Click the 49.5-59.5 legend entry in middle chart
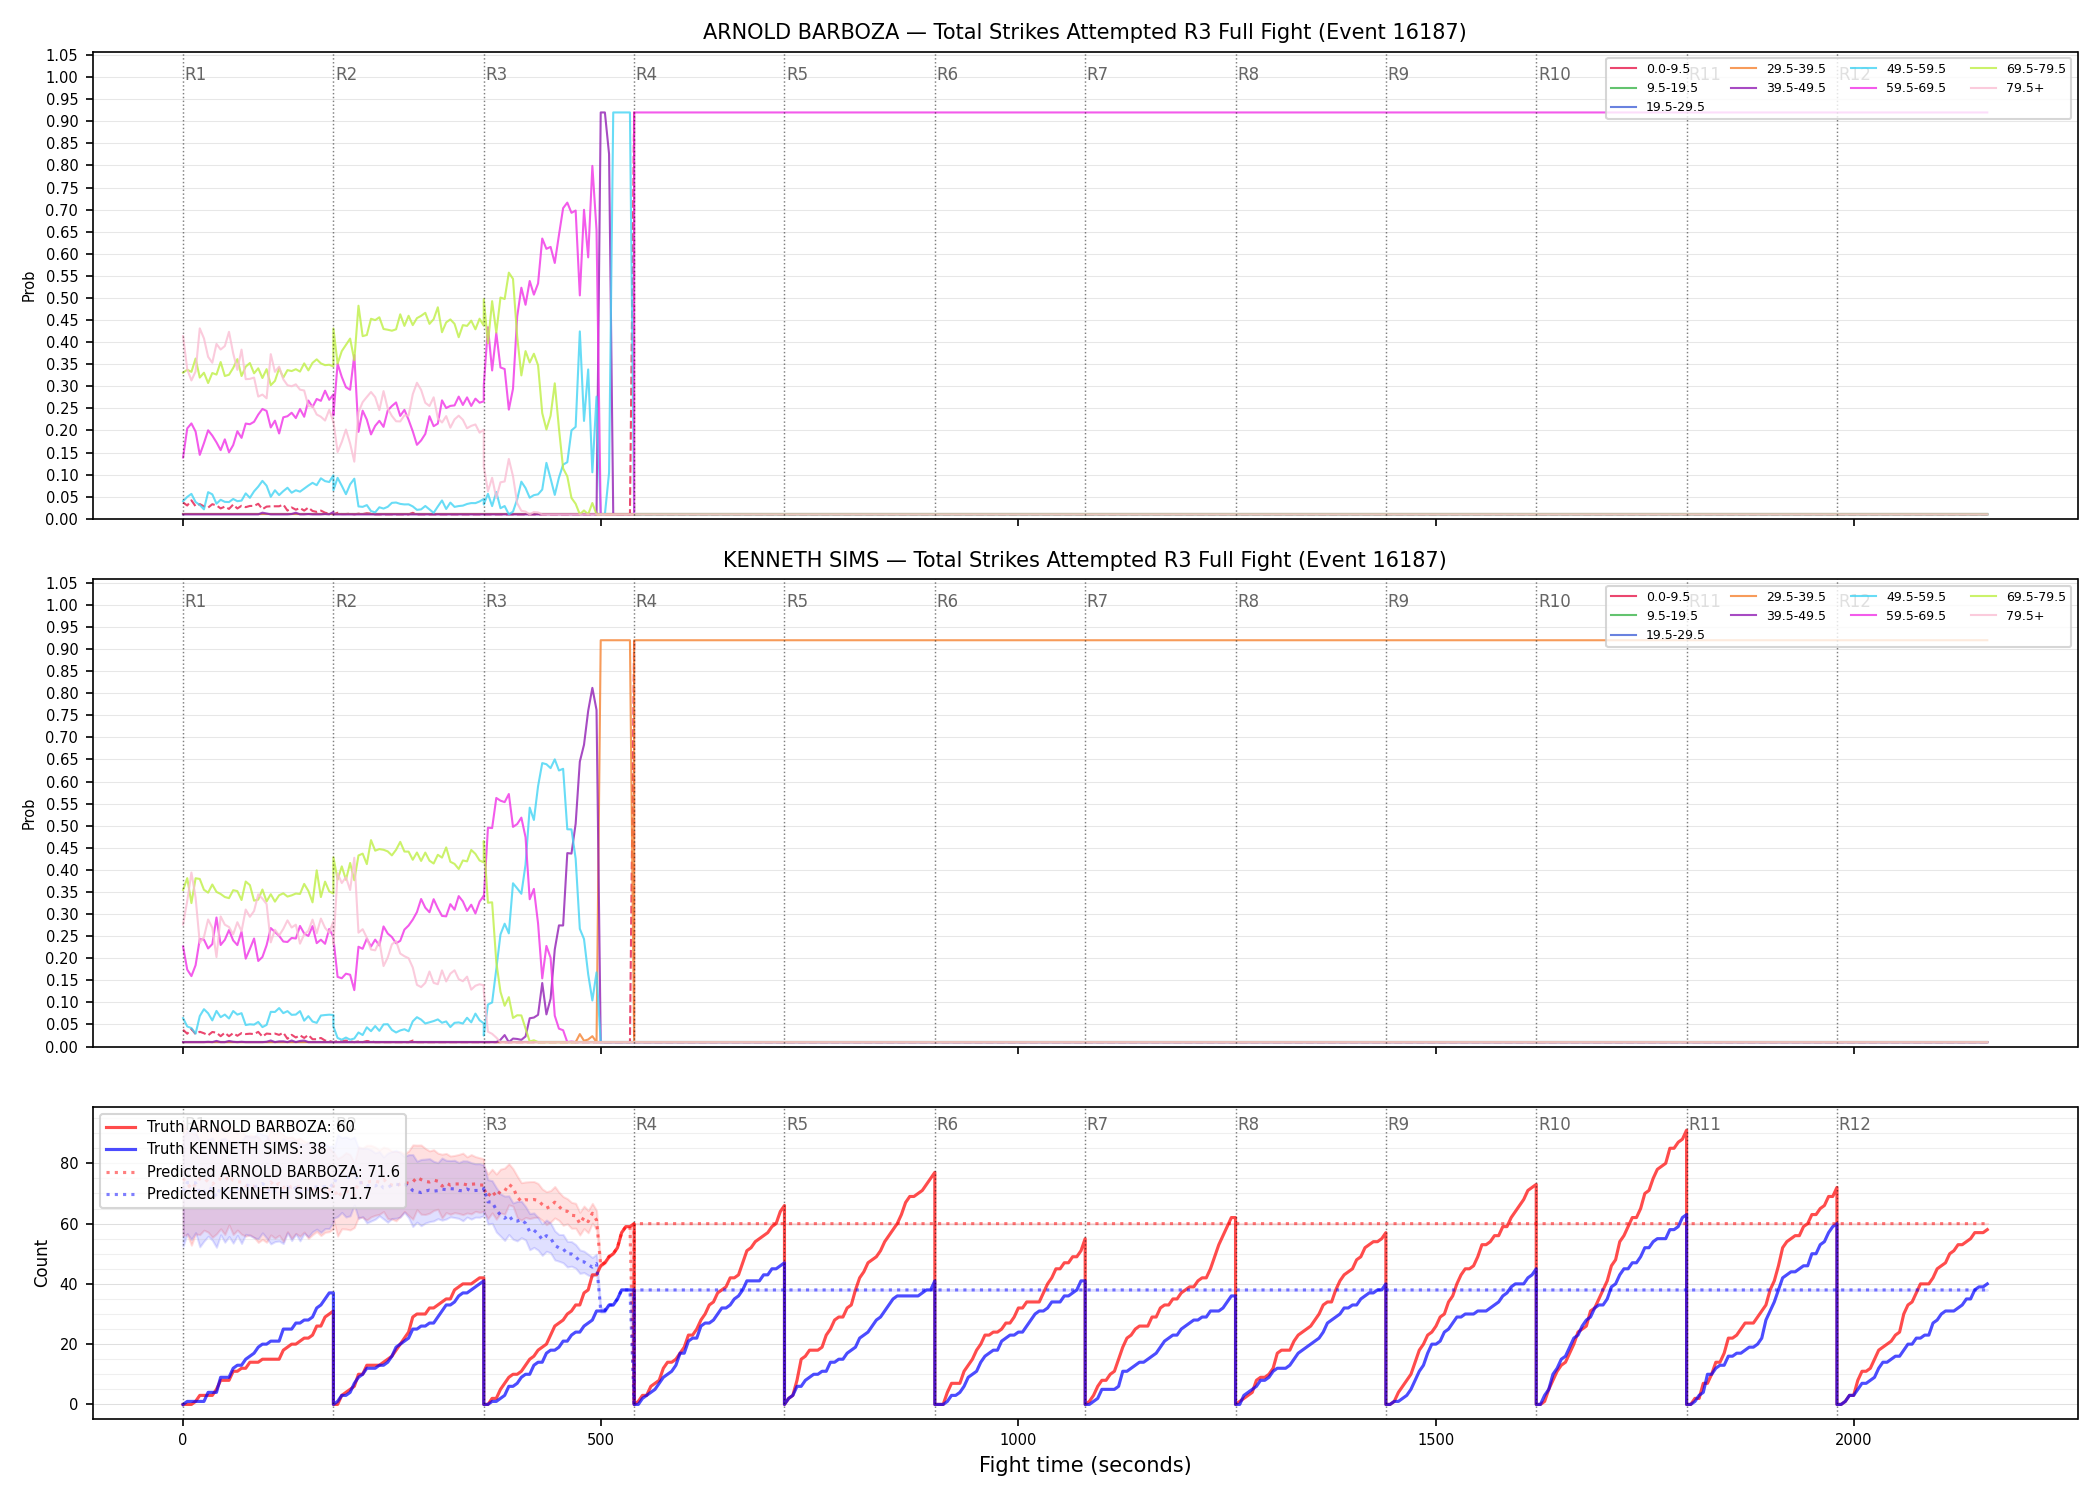 pos(1898,597)
